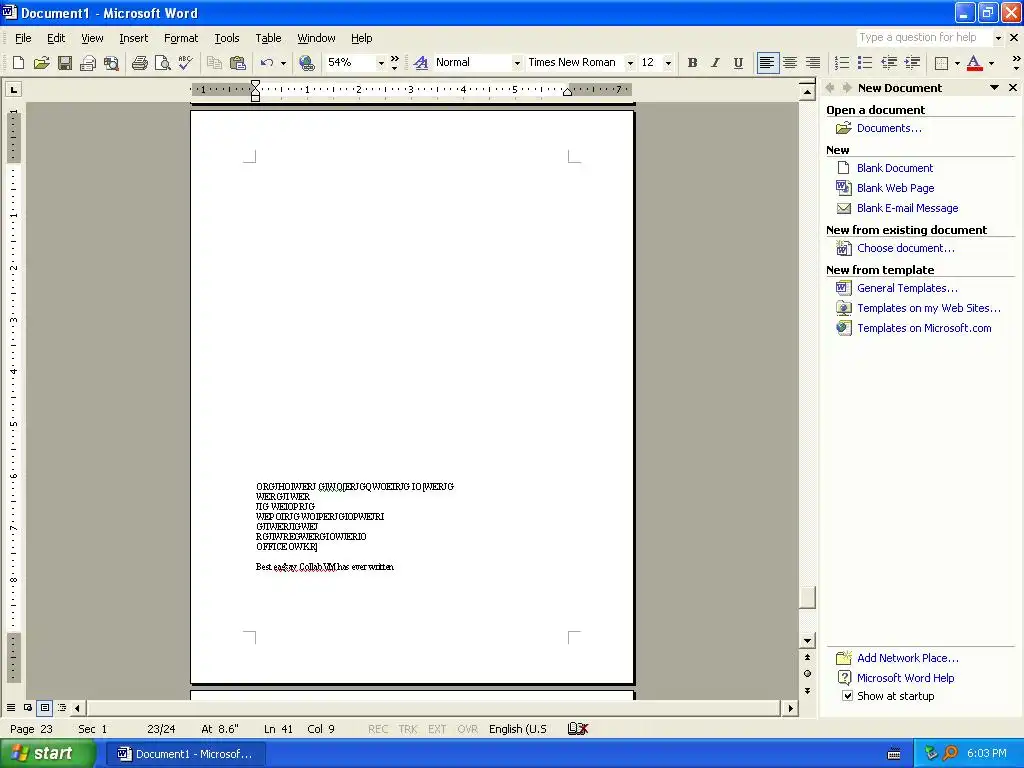1024x768 pixels.
Task: Open the font color dropdown arrow
Action: 991,63
